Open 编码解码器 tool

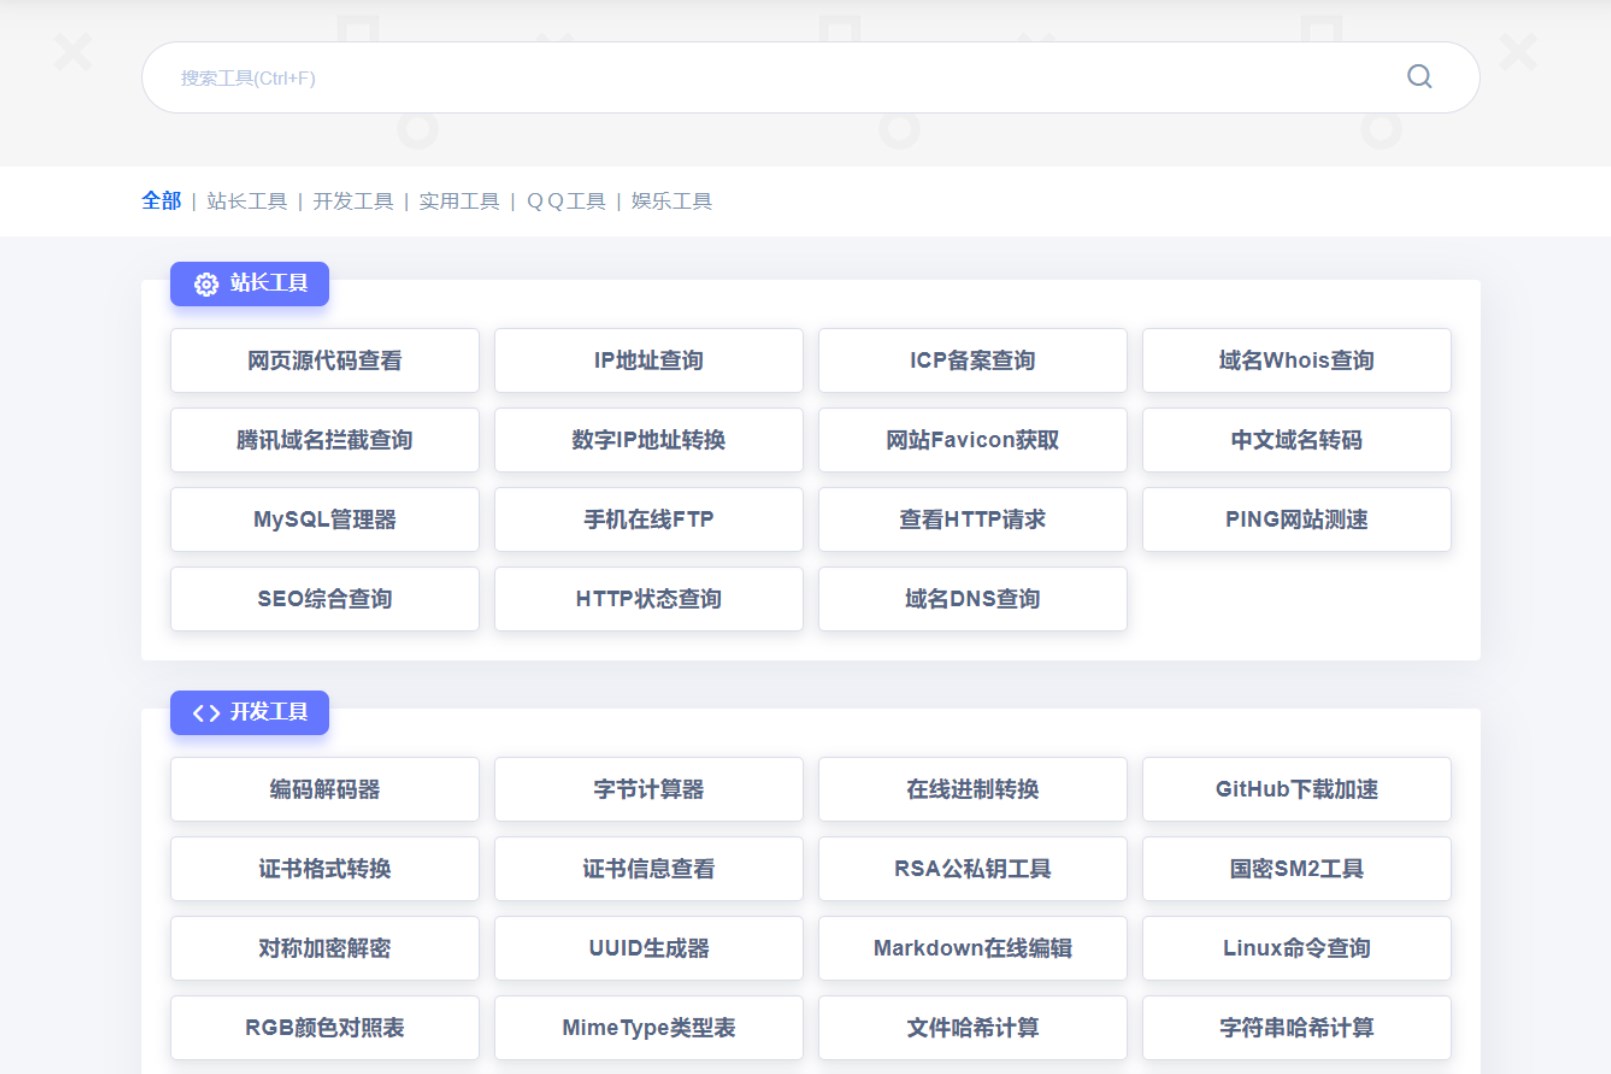pyautogui.click(x=325, y=790)
